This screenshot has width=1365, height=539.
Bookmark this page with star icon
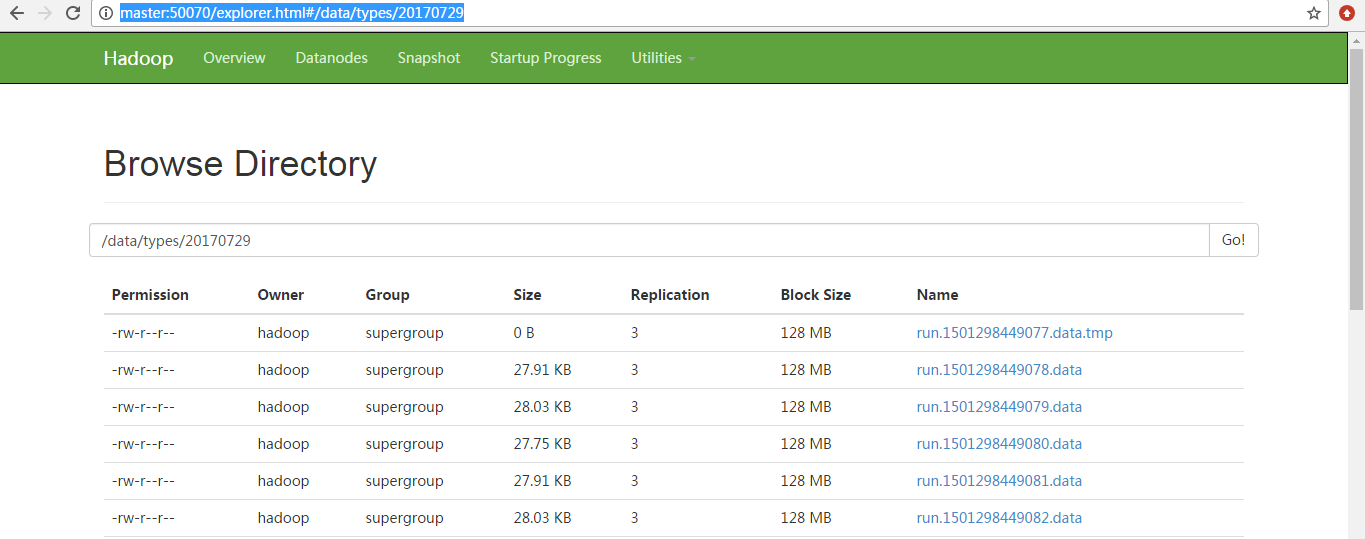tap(1314, 13)
